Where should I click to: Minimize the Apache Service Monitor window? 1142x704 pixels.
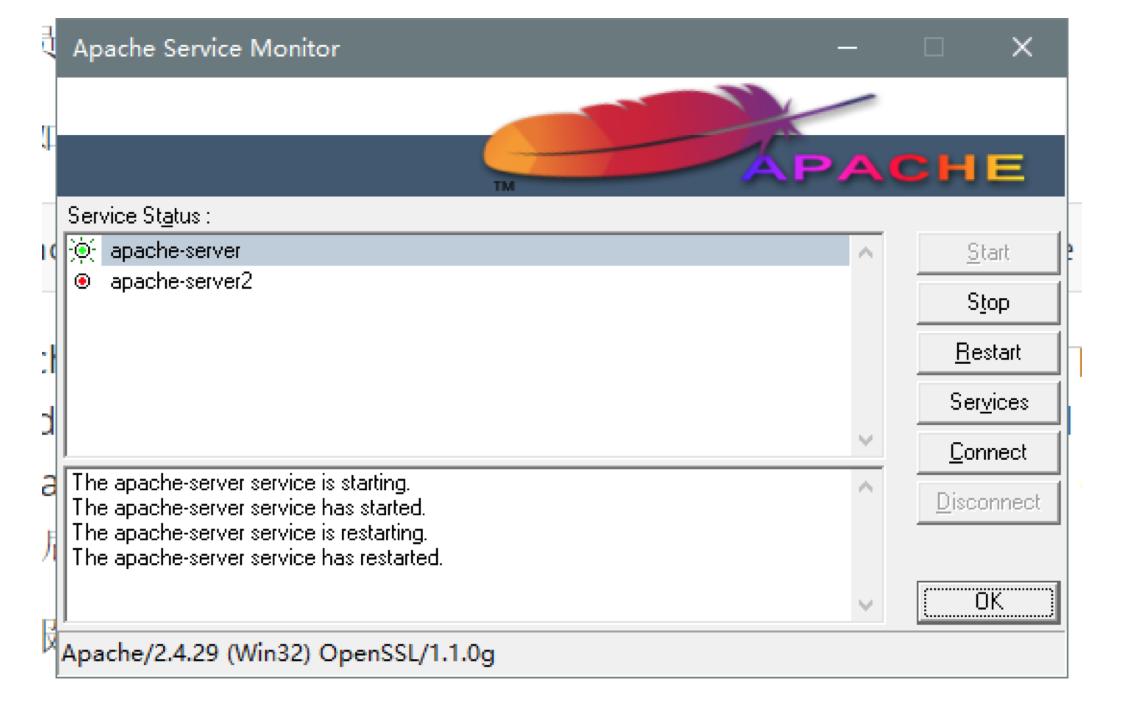tap(847, 48)
